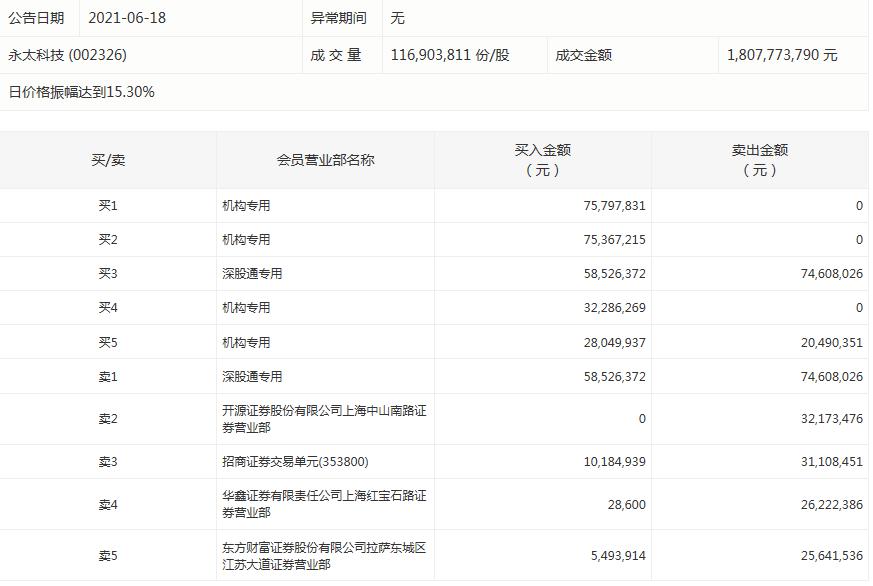Click 深股通专用 in the 卖1 row
The height and width of the screenshot is (586, 873).
coord(252,377)
